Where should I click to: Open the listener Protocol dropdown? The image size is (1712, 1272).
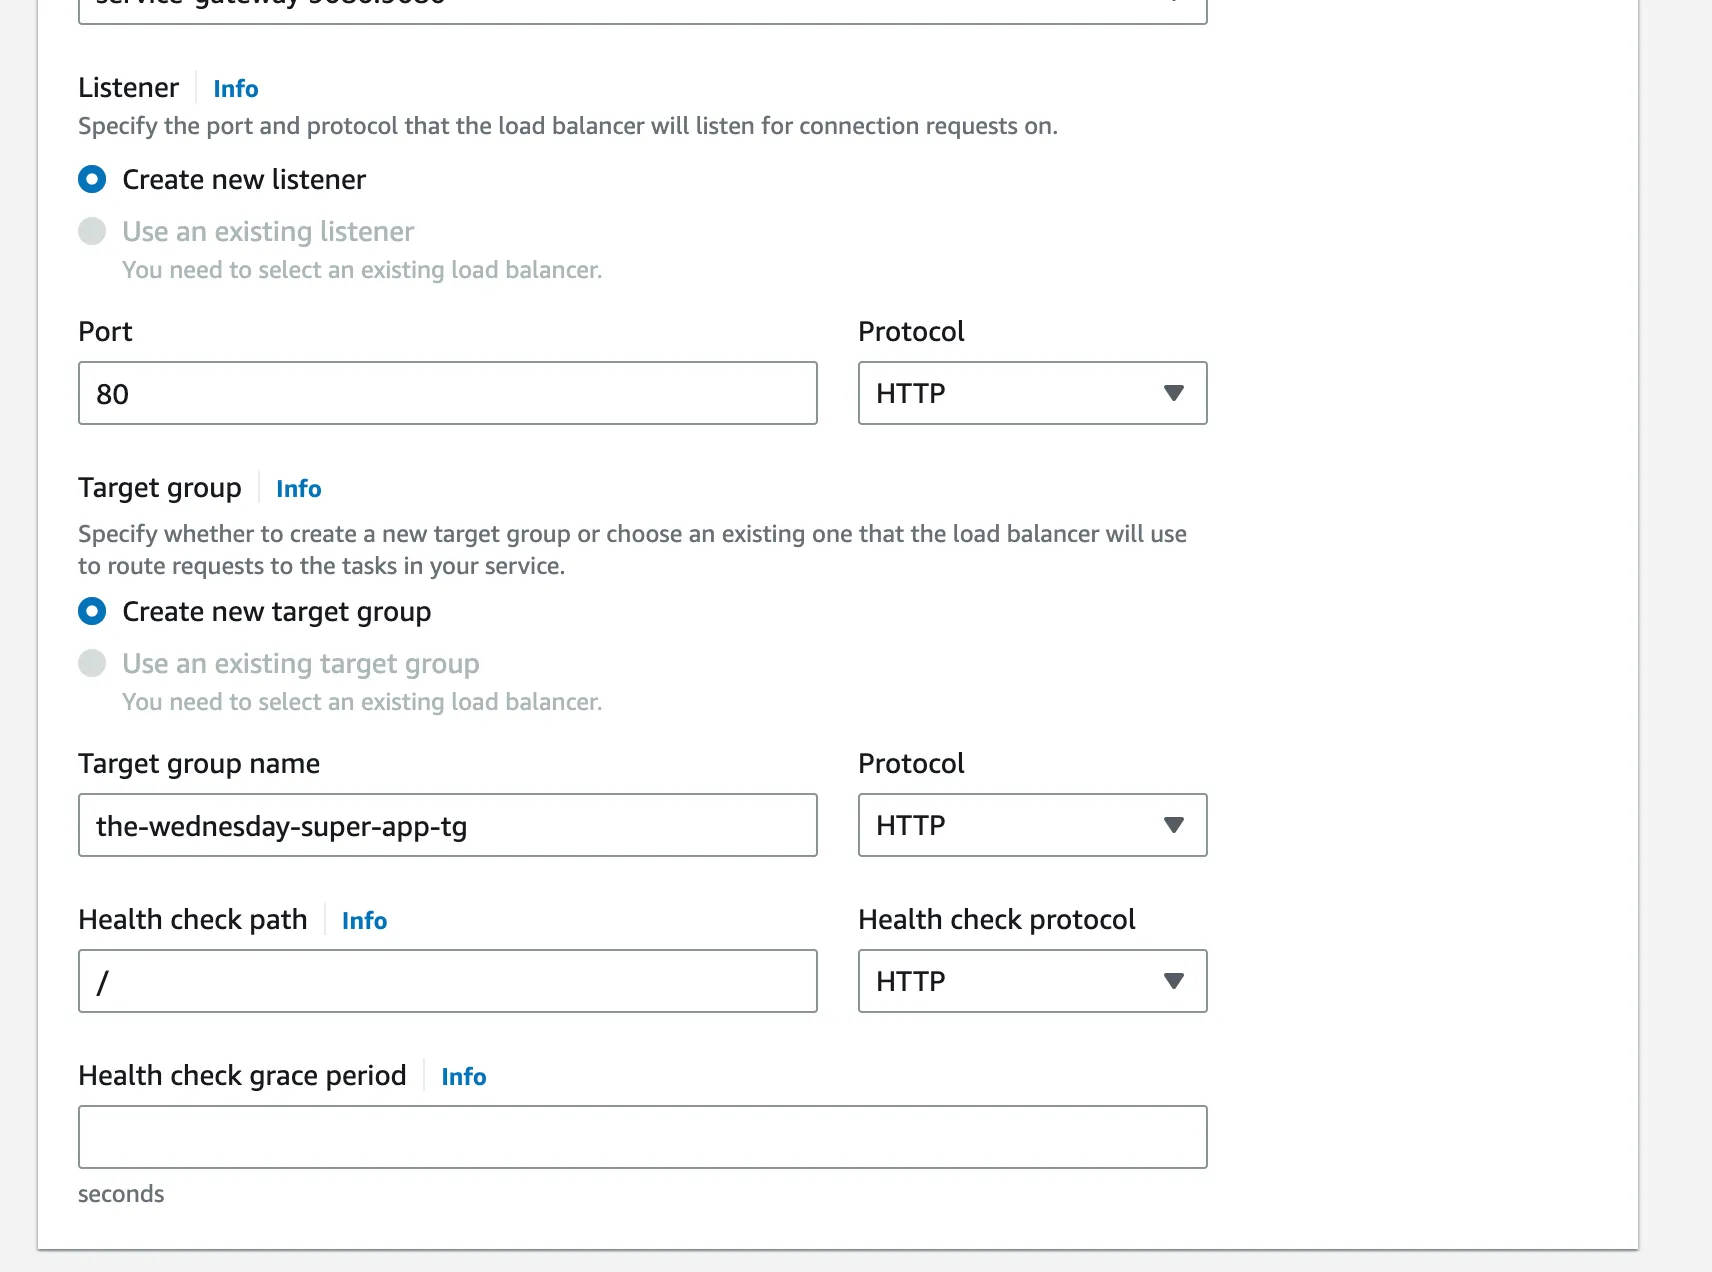(1032, 393)
